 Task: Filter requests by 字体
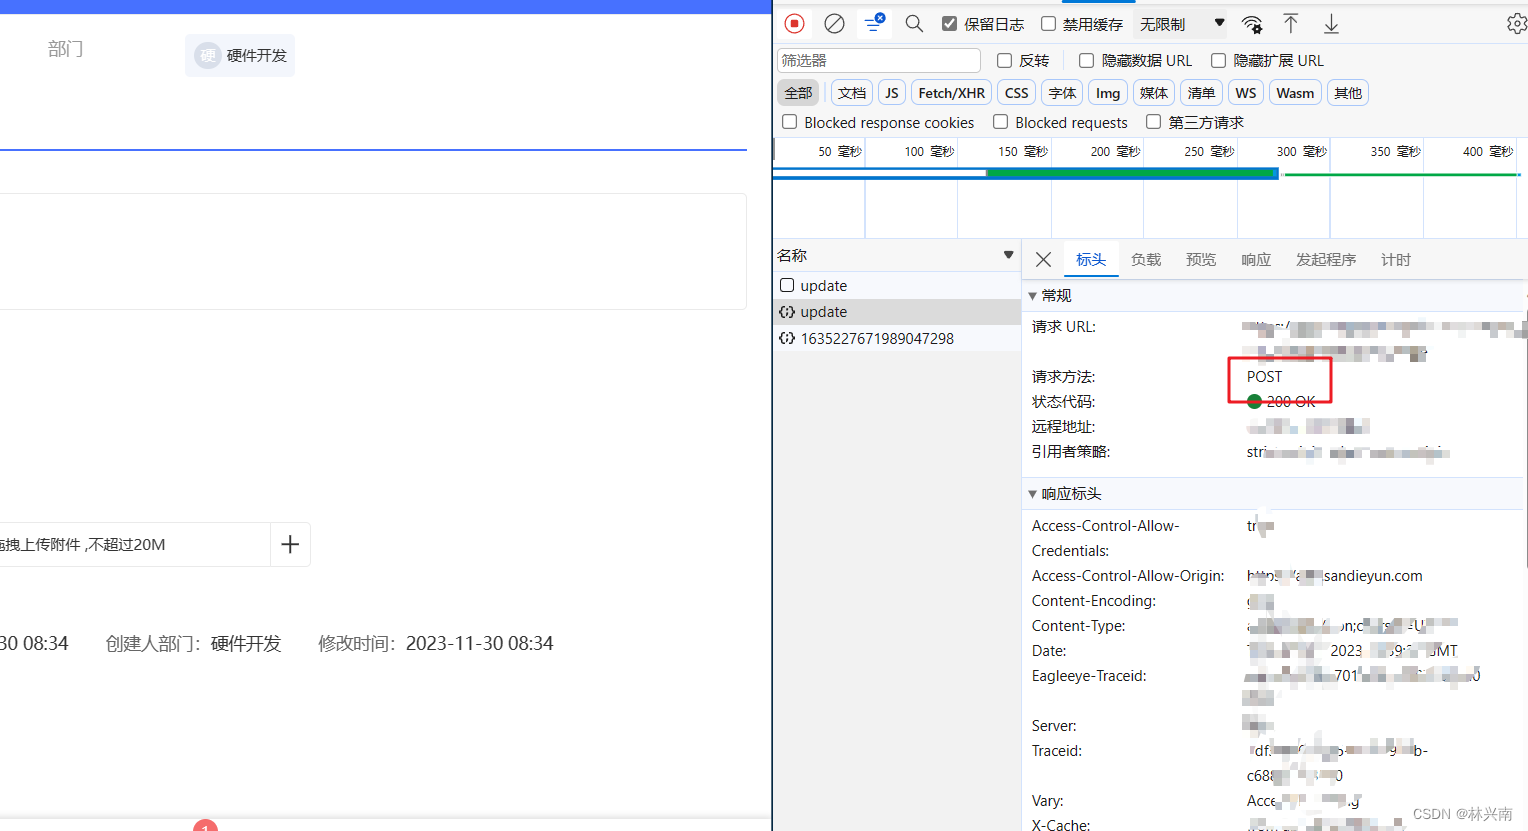click(x=1062, y=93)
